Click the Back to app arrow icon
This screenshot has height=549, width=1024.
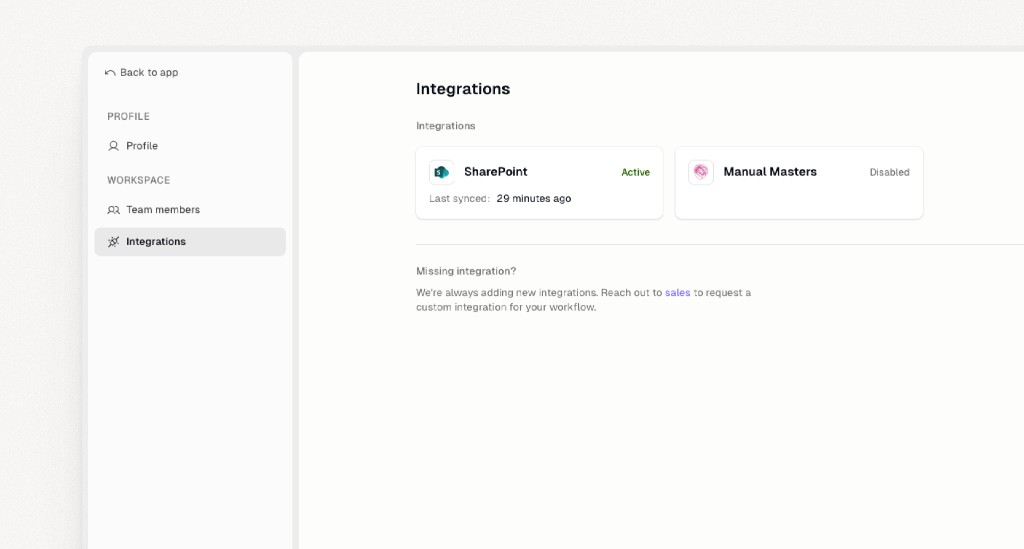coord(110,72)
